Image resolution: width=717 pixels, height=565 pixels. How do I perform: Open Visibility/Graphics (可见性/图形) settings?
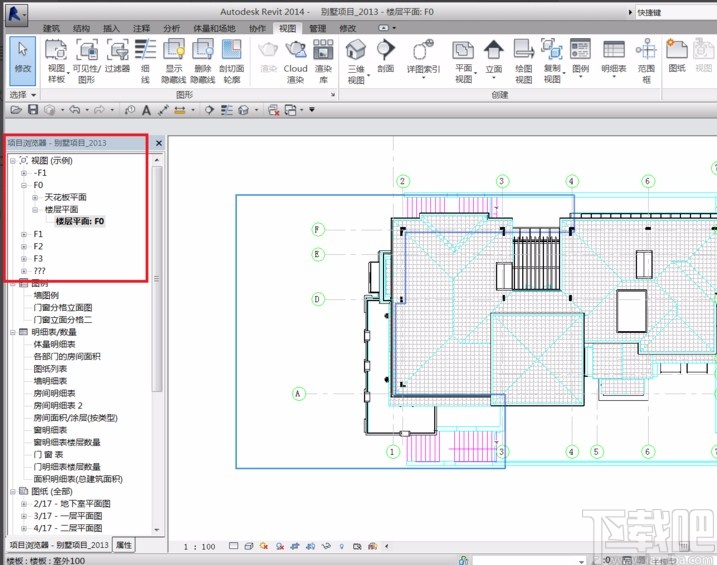click(x=86, y=61)
